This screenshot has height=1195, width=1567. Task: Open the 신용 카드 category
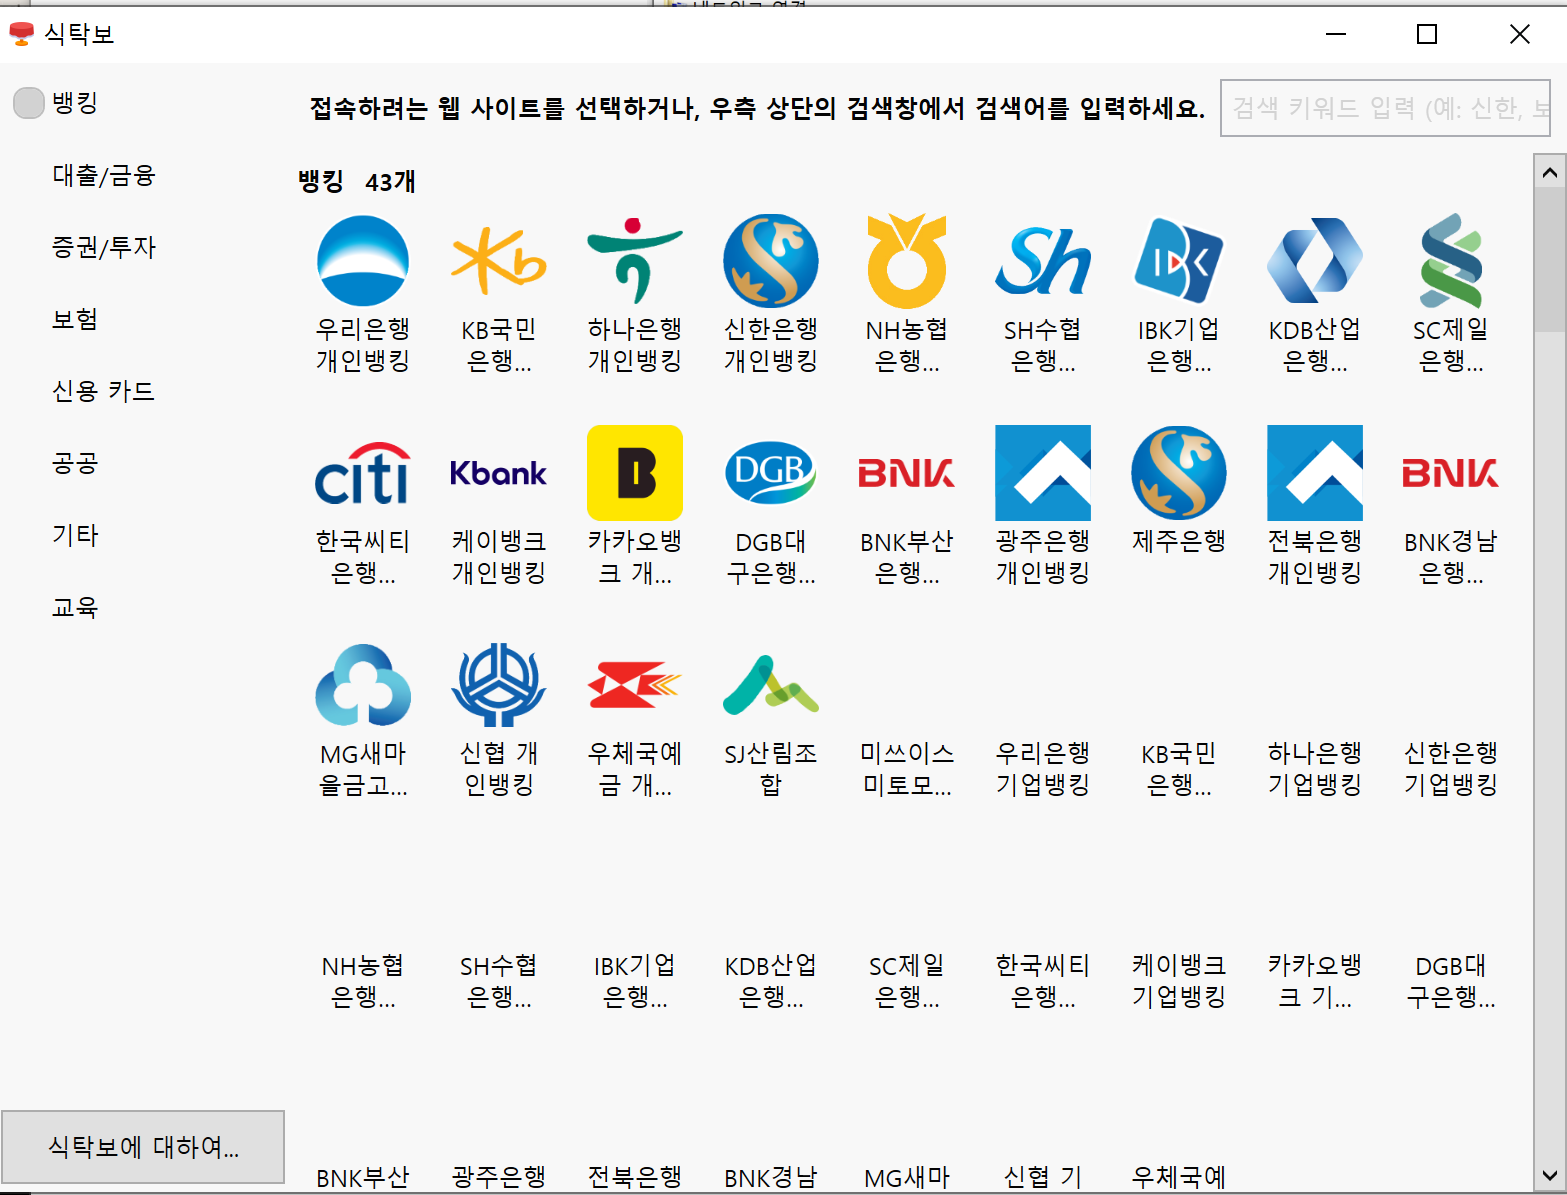pyautogui.click(x=104, y=391)
